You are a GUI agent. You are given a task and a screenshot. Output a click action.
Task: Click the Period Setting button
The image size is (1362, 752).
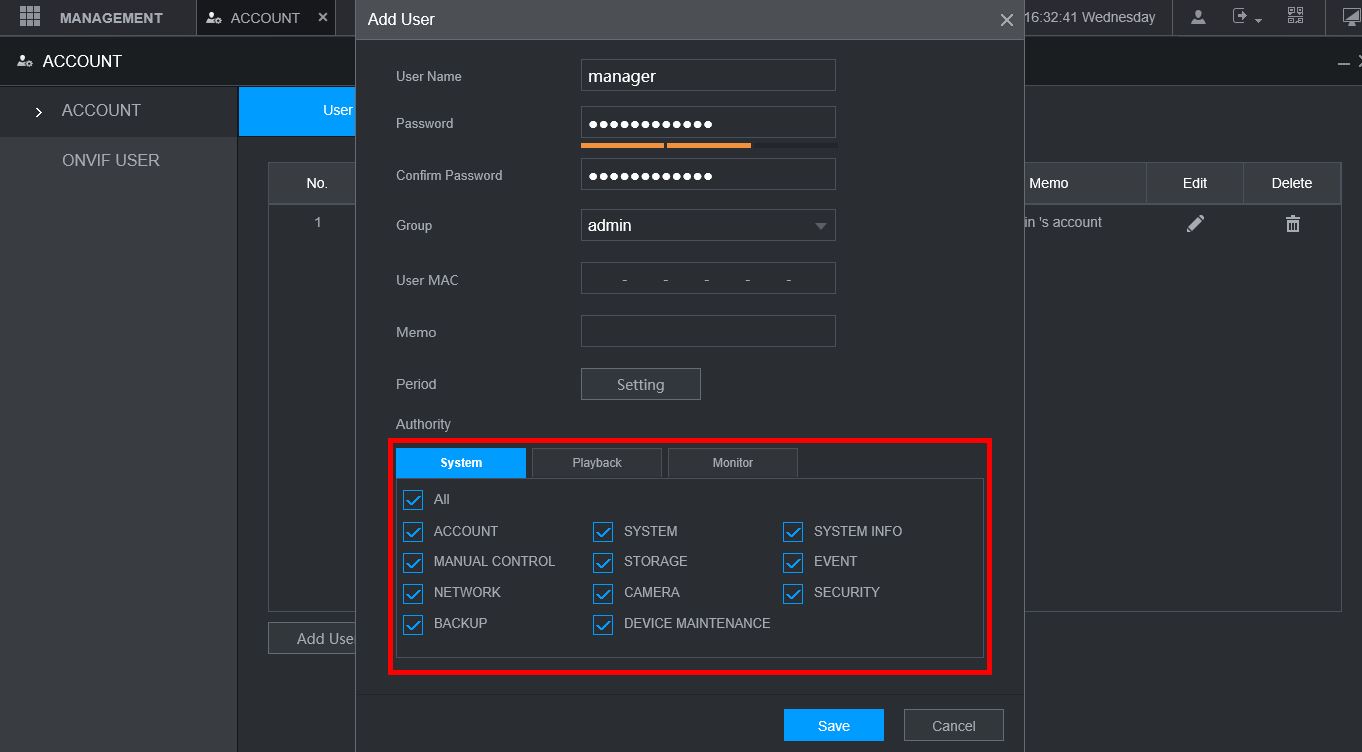click(640, 385)
